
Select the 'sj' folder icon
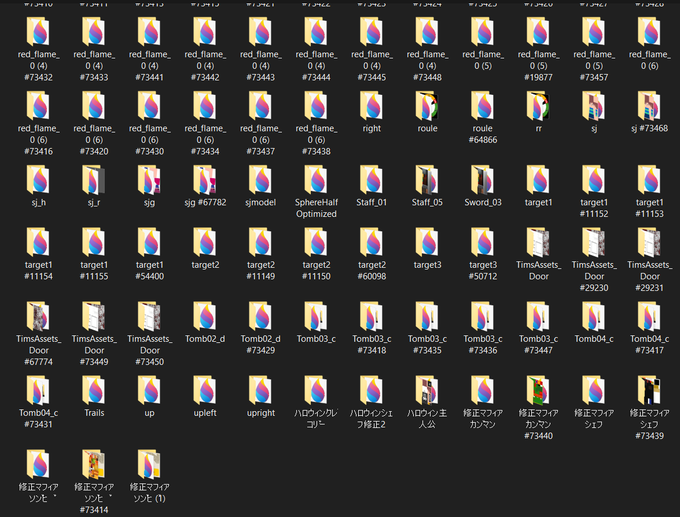(593, 106)
